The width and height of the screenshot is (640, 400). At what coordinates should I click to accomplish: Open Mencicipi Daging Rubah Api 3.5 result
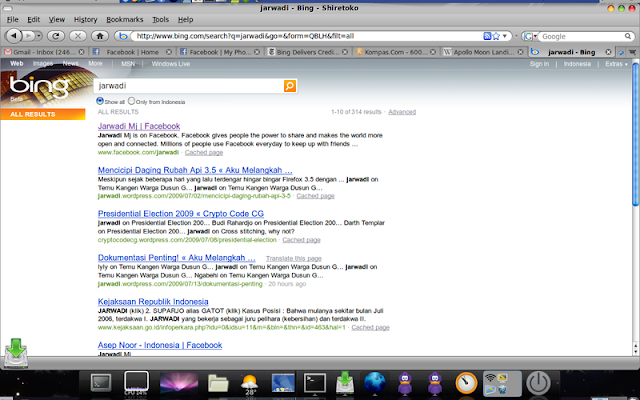195,170
